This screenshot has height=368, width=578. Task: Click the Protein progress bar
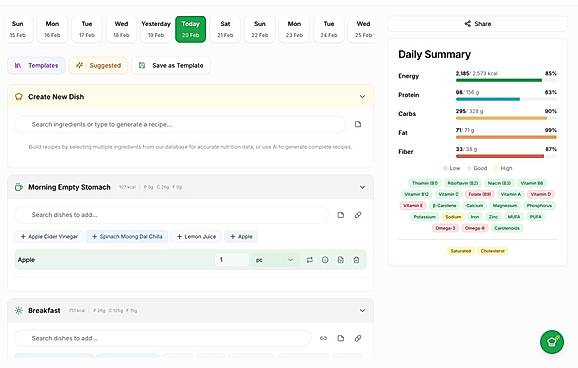point(506,99)
